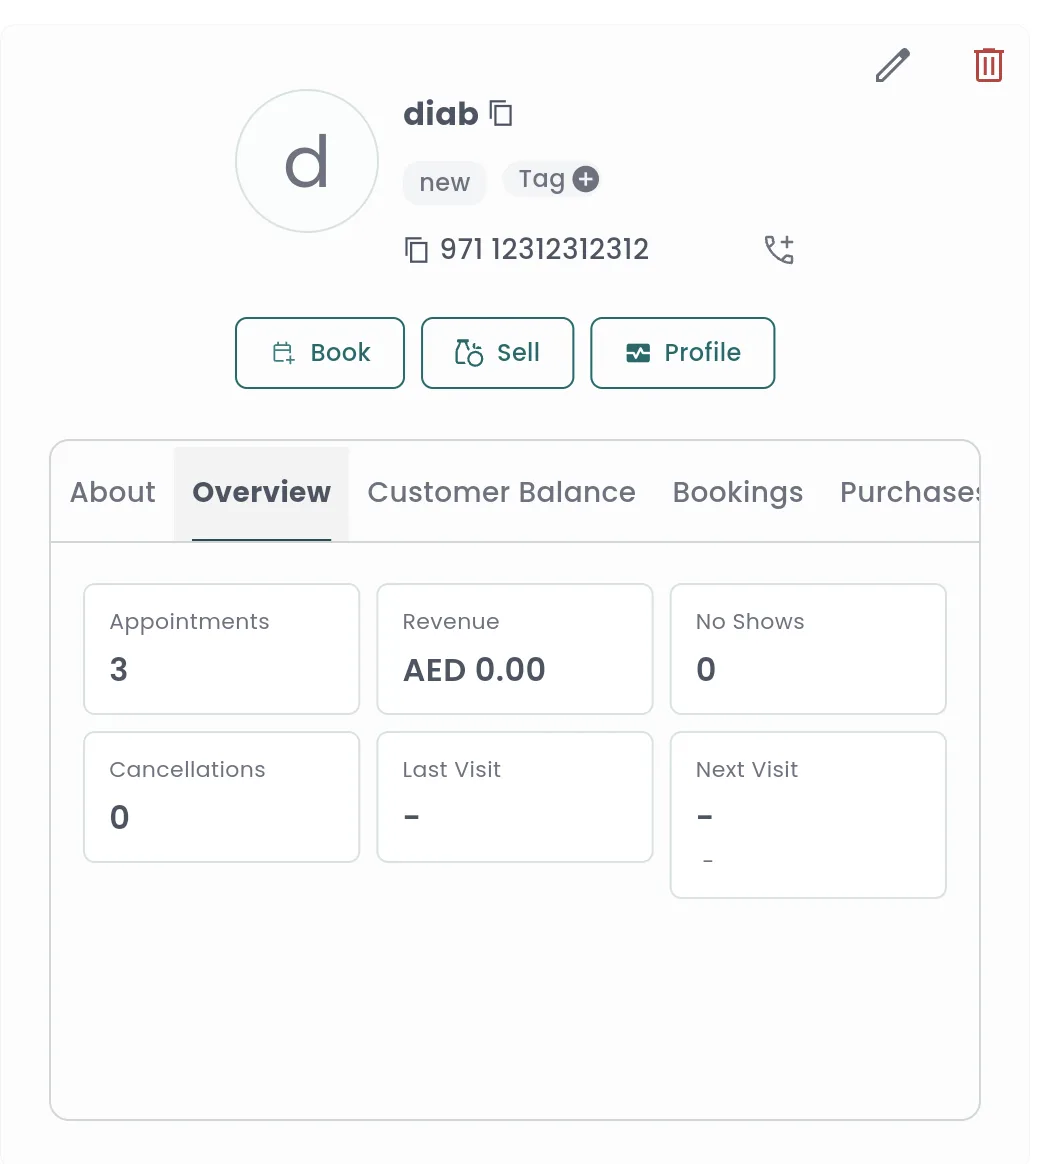
Task: Click the calendar icon inside the Book button
Action: click(x=283, y=352)
